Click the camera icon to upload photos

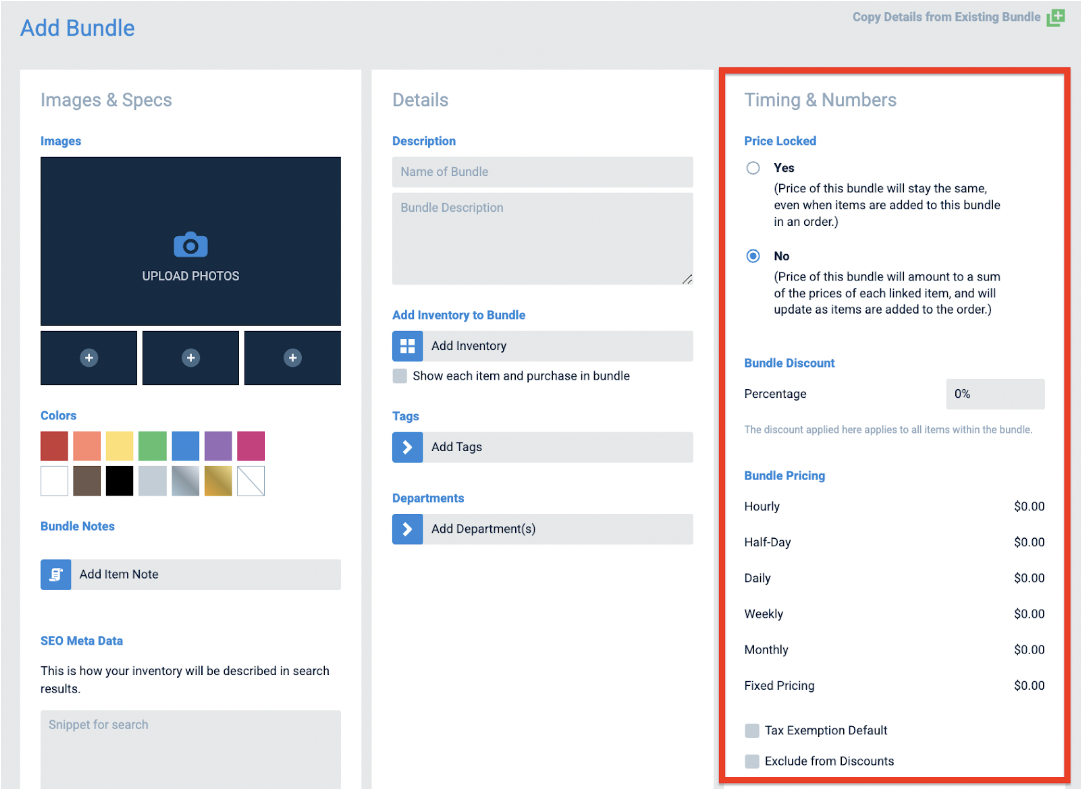coord(190,245)
